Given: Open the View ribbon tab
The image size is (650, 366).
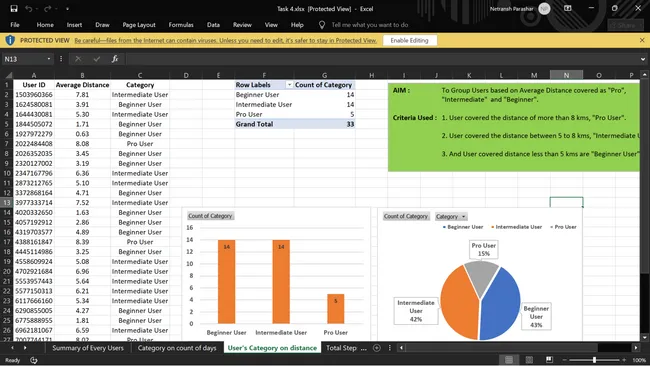Looking at the screenshot, I should click(x=271, y=25).
